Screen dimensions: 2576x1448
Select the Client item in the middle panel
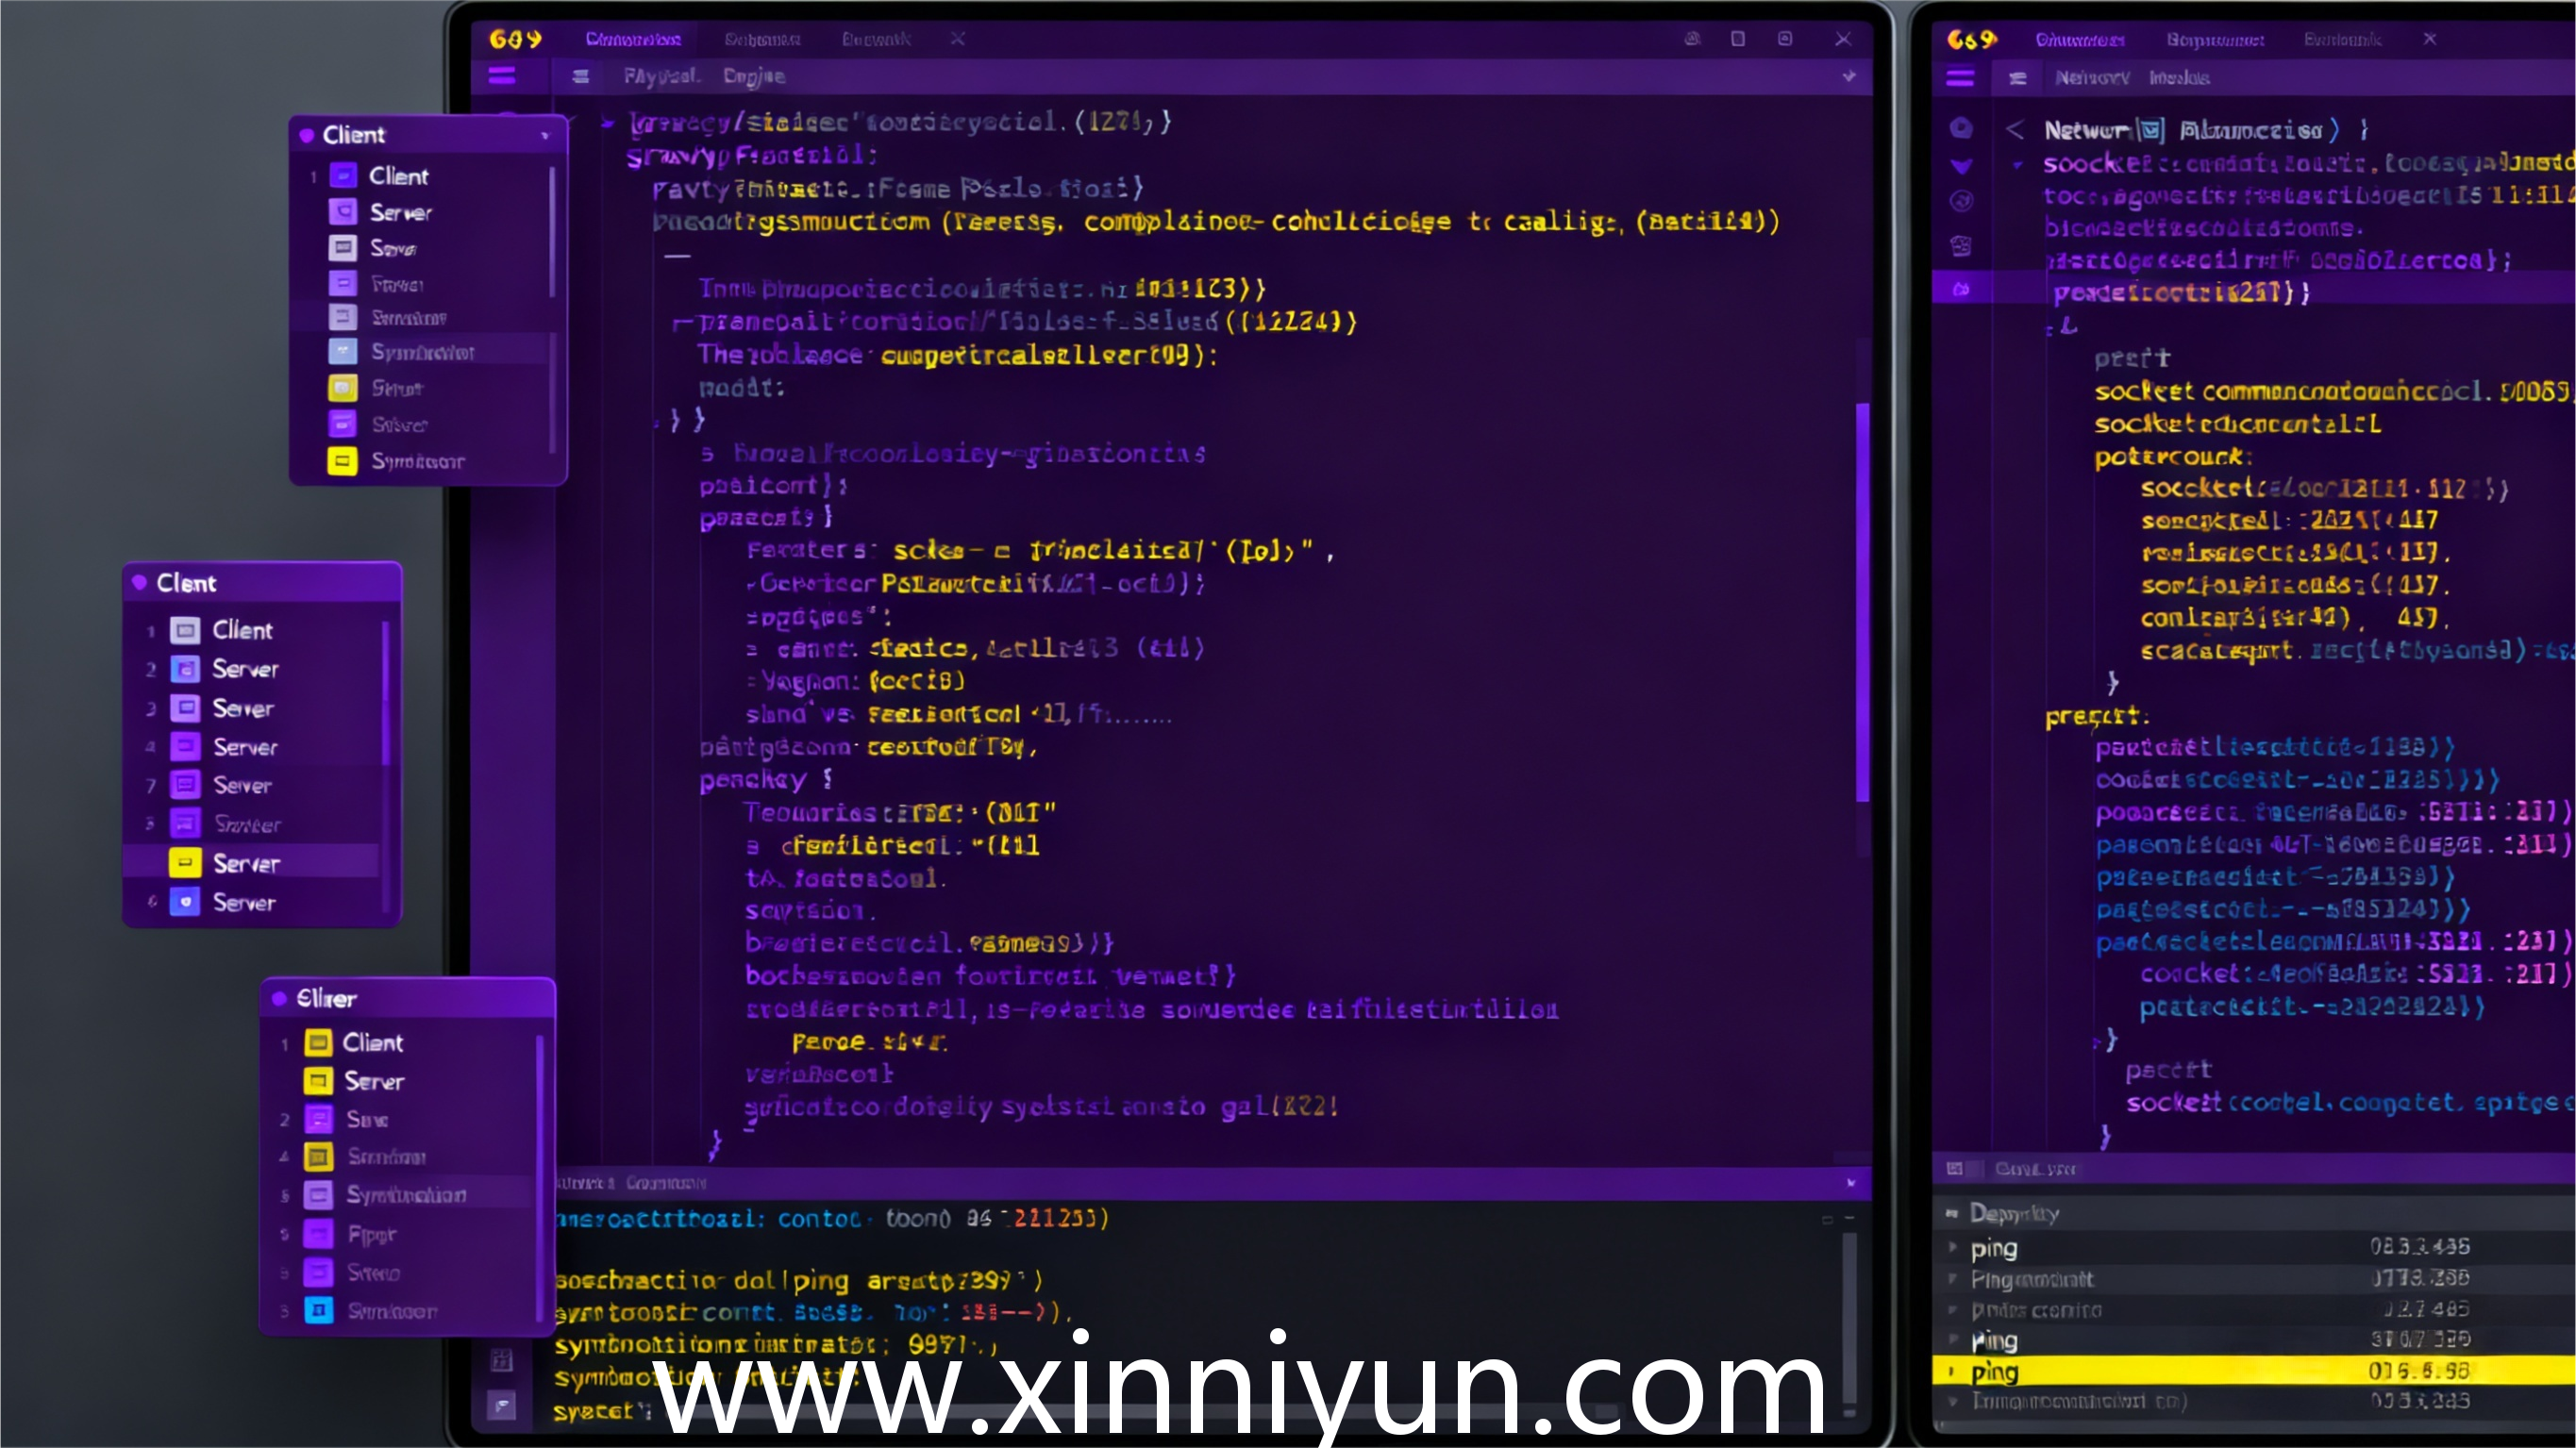tap(242, 630)
